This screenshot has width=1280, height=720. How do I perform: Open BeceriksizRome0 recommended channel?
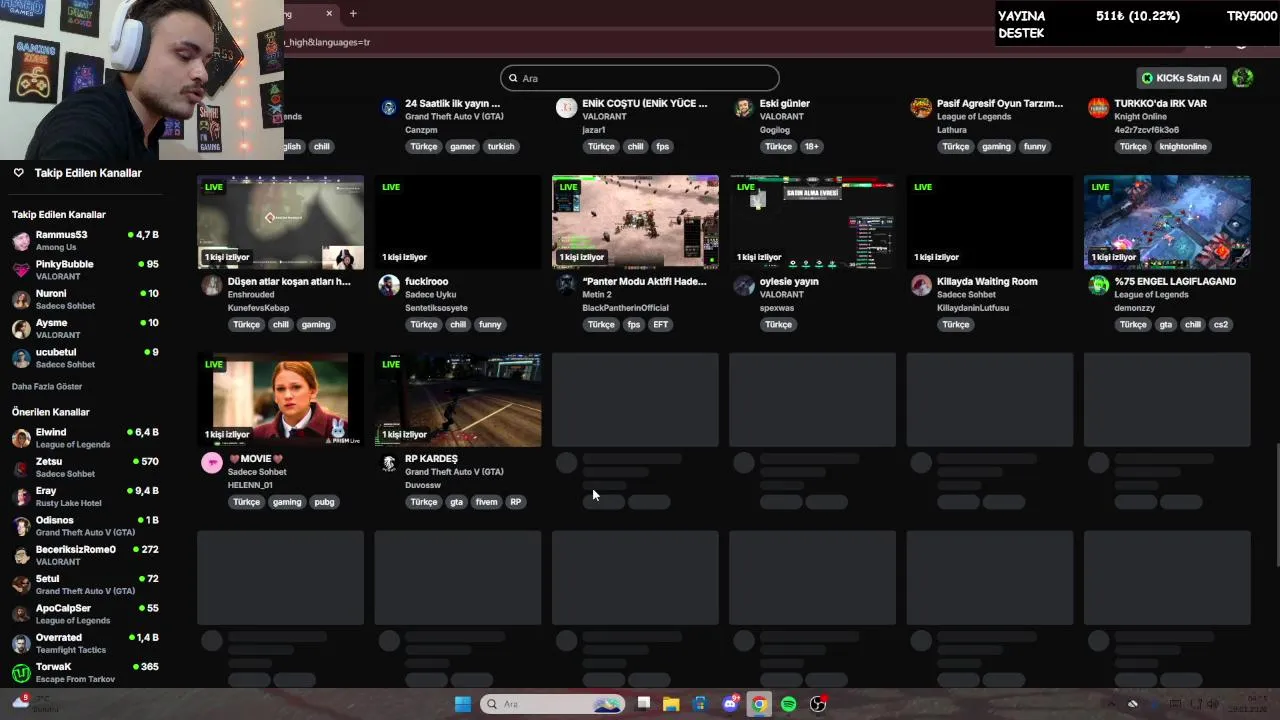coord(85,555)
